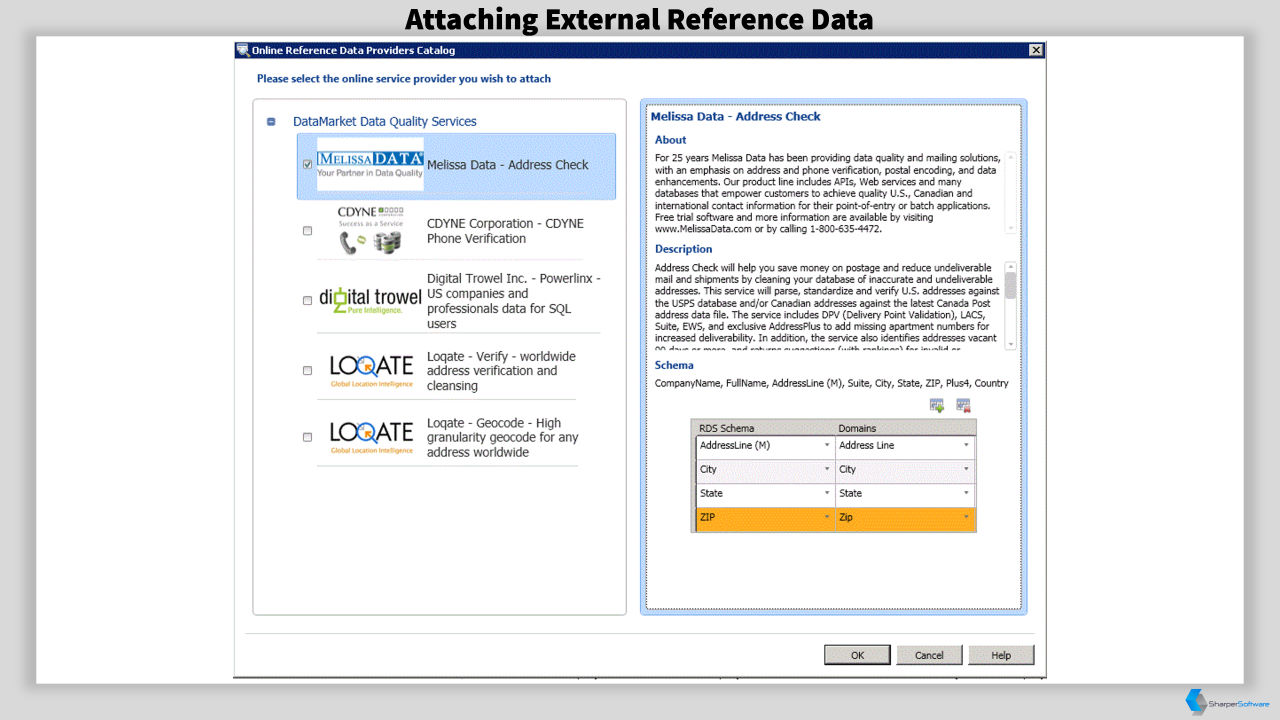Click the About paragraph text
The width and height of the screenshot is (1280, 720).
point(828,193)
